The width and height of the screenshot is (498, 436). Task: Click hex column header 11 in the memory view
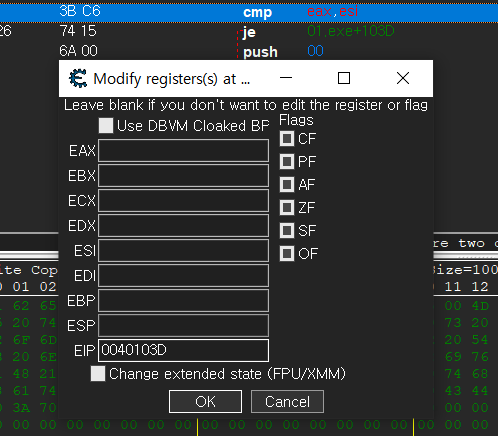pos(453,287)
